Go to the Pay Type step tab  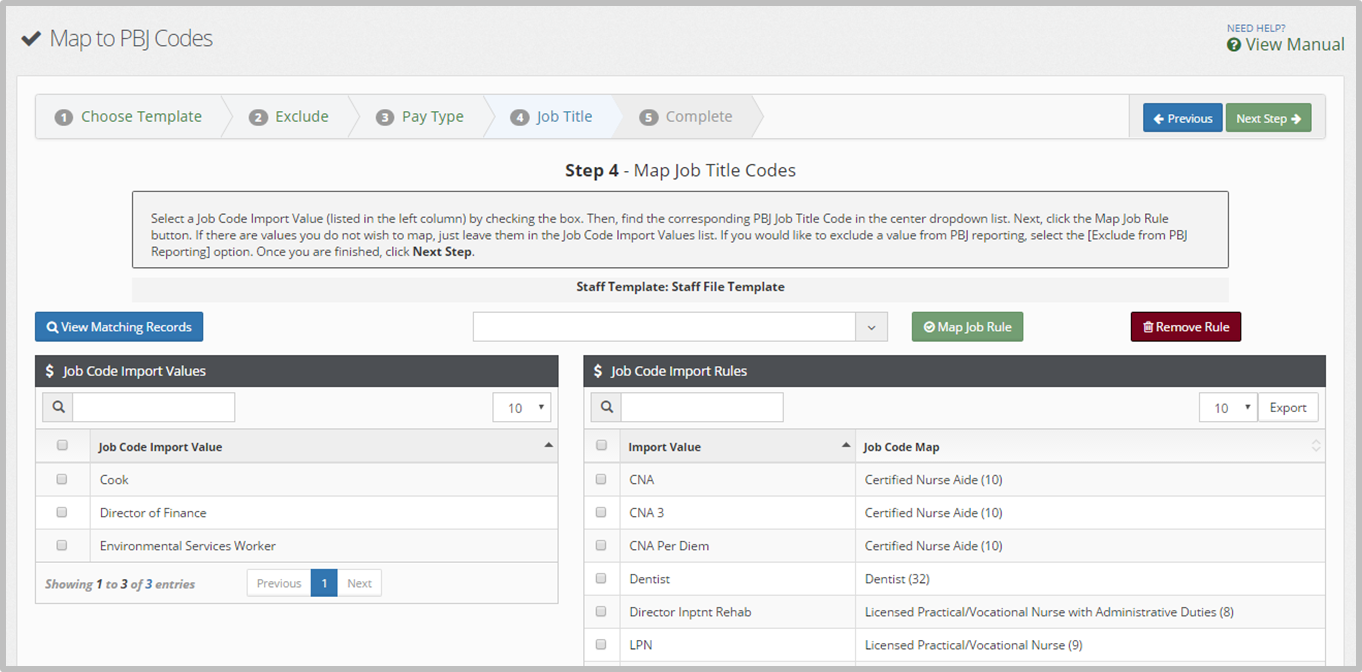click(420, 117)
